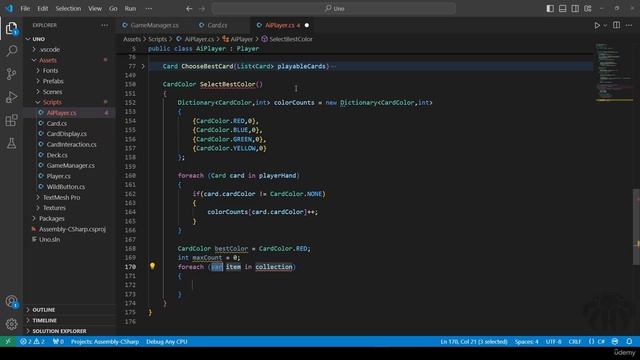Click the status bar icon left of the bell
Viewport: 640px width, 360px height.
615,342
